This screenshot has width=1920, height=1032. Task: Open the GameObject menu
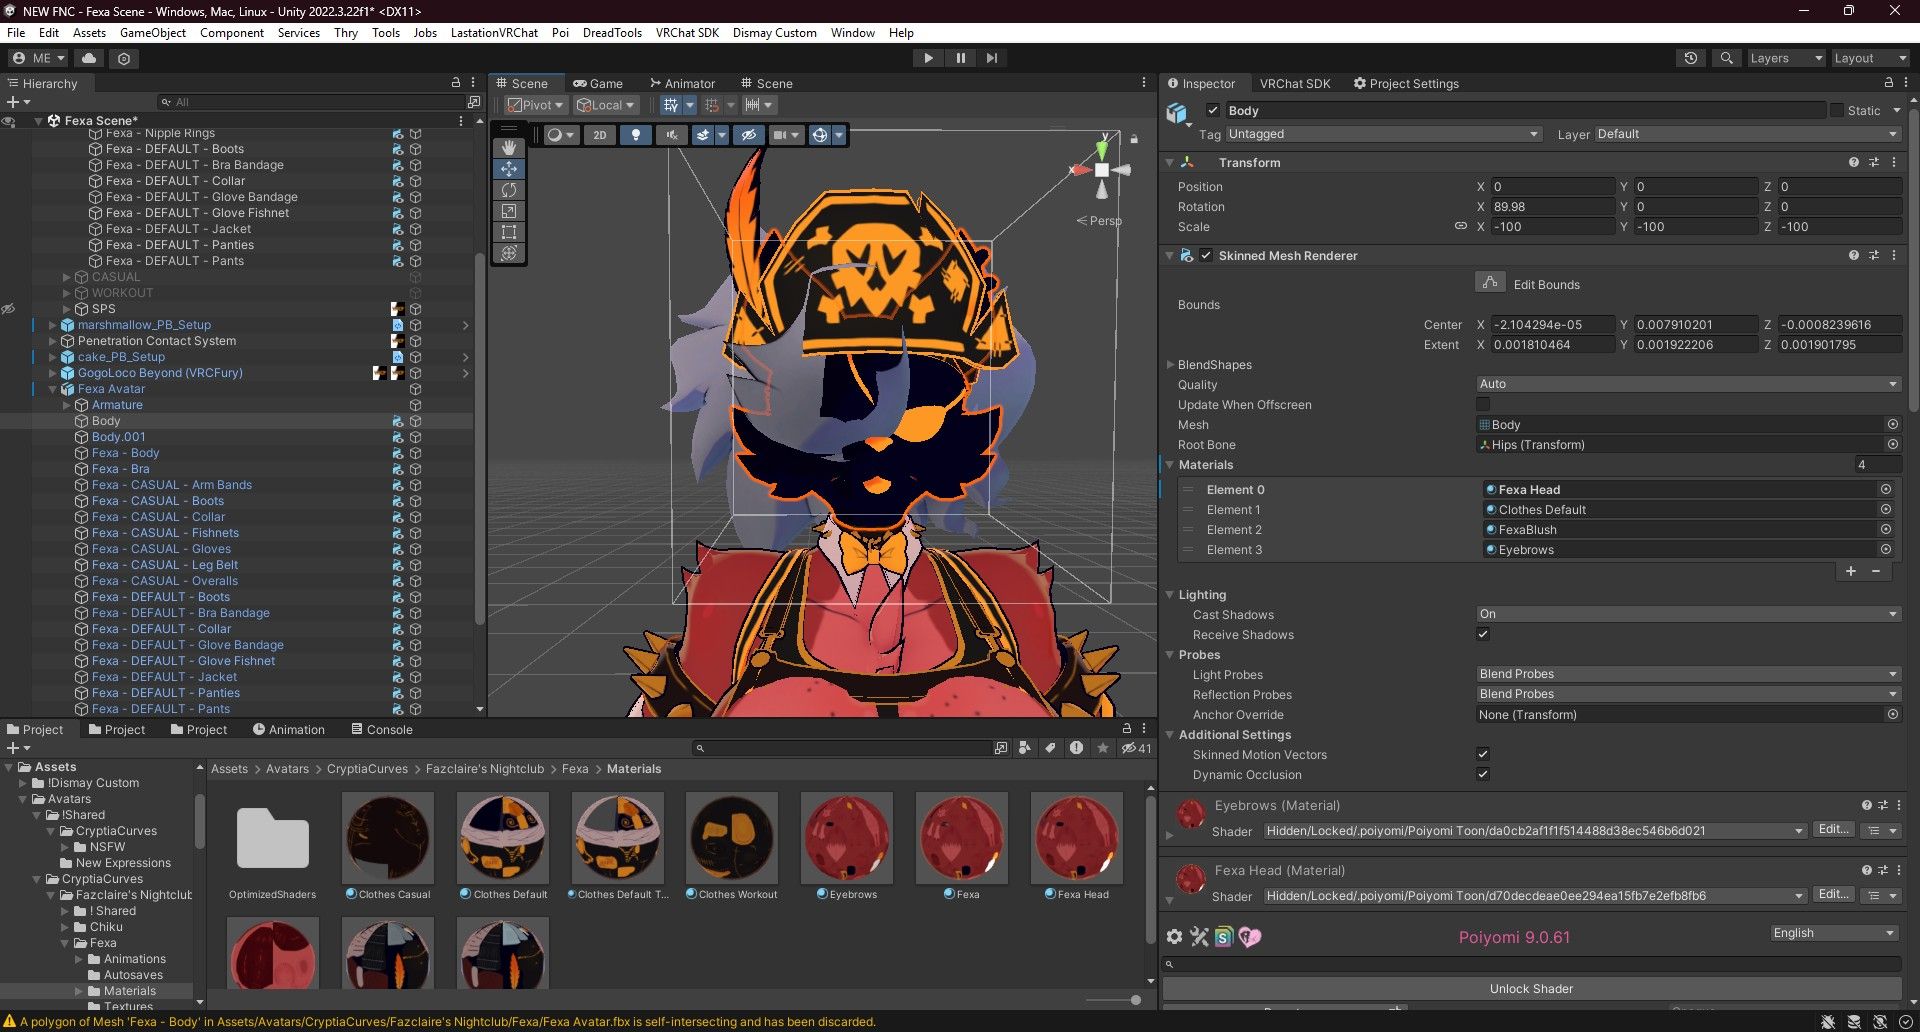153,32
